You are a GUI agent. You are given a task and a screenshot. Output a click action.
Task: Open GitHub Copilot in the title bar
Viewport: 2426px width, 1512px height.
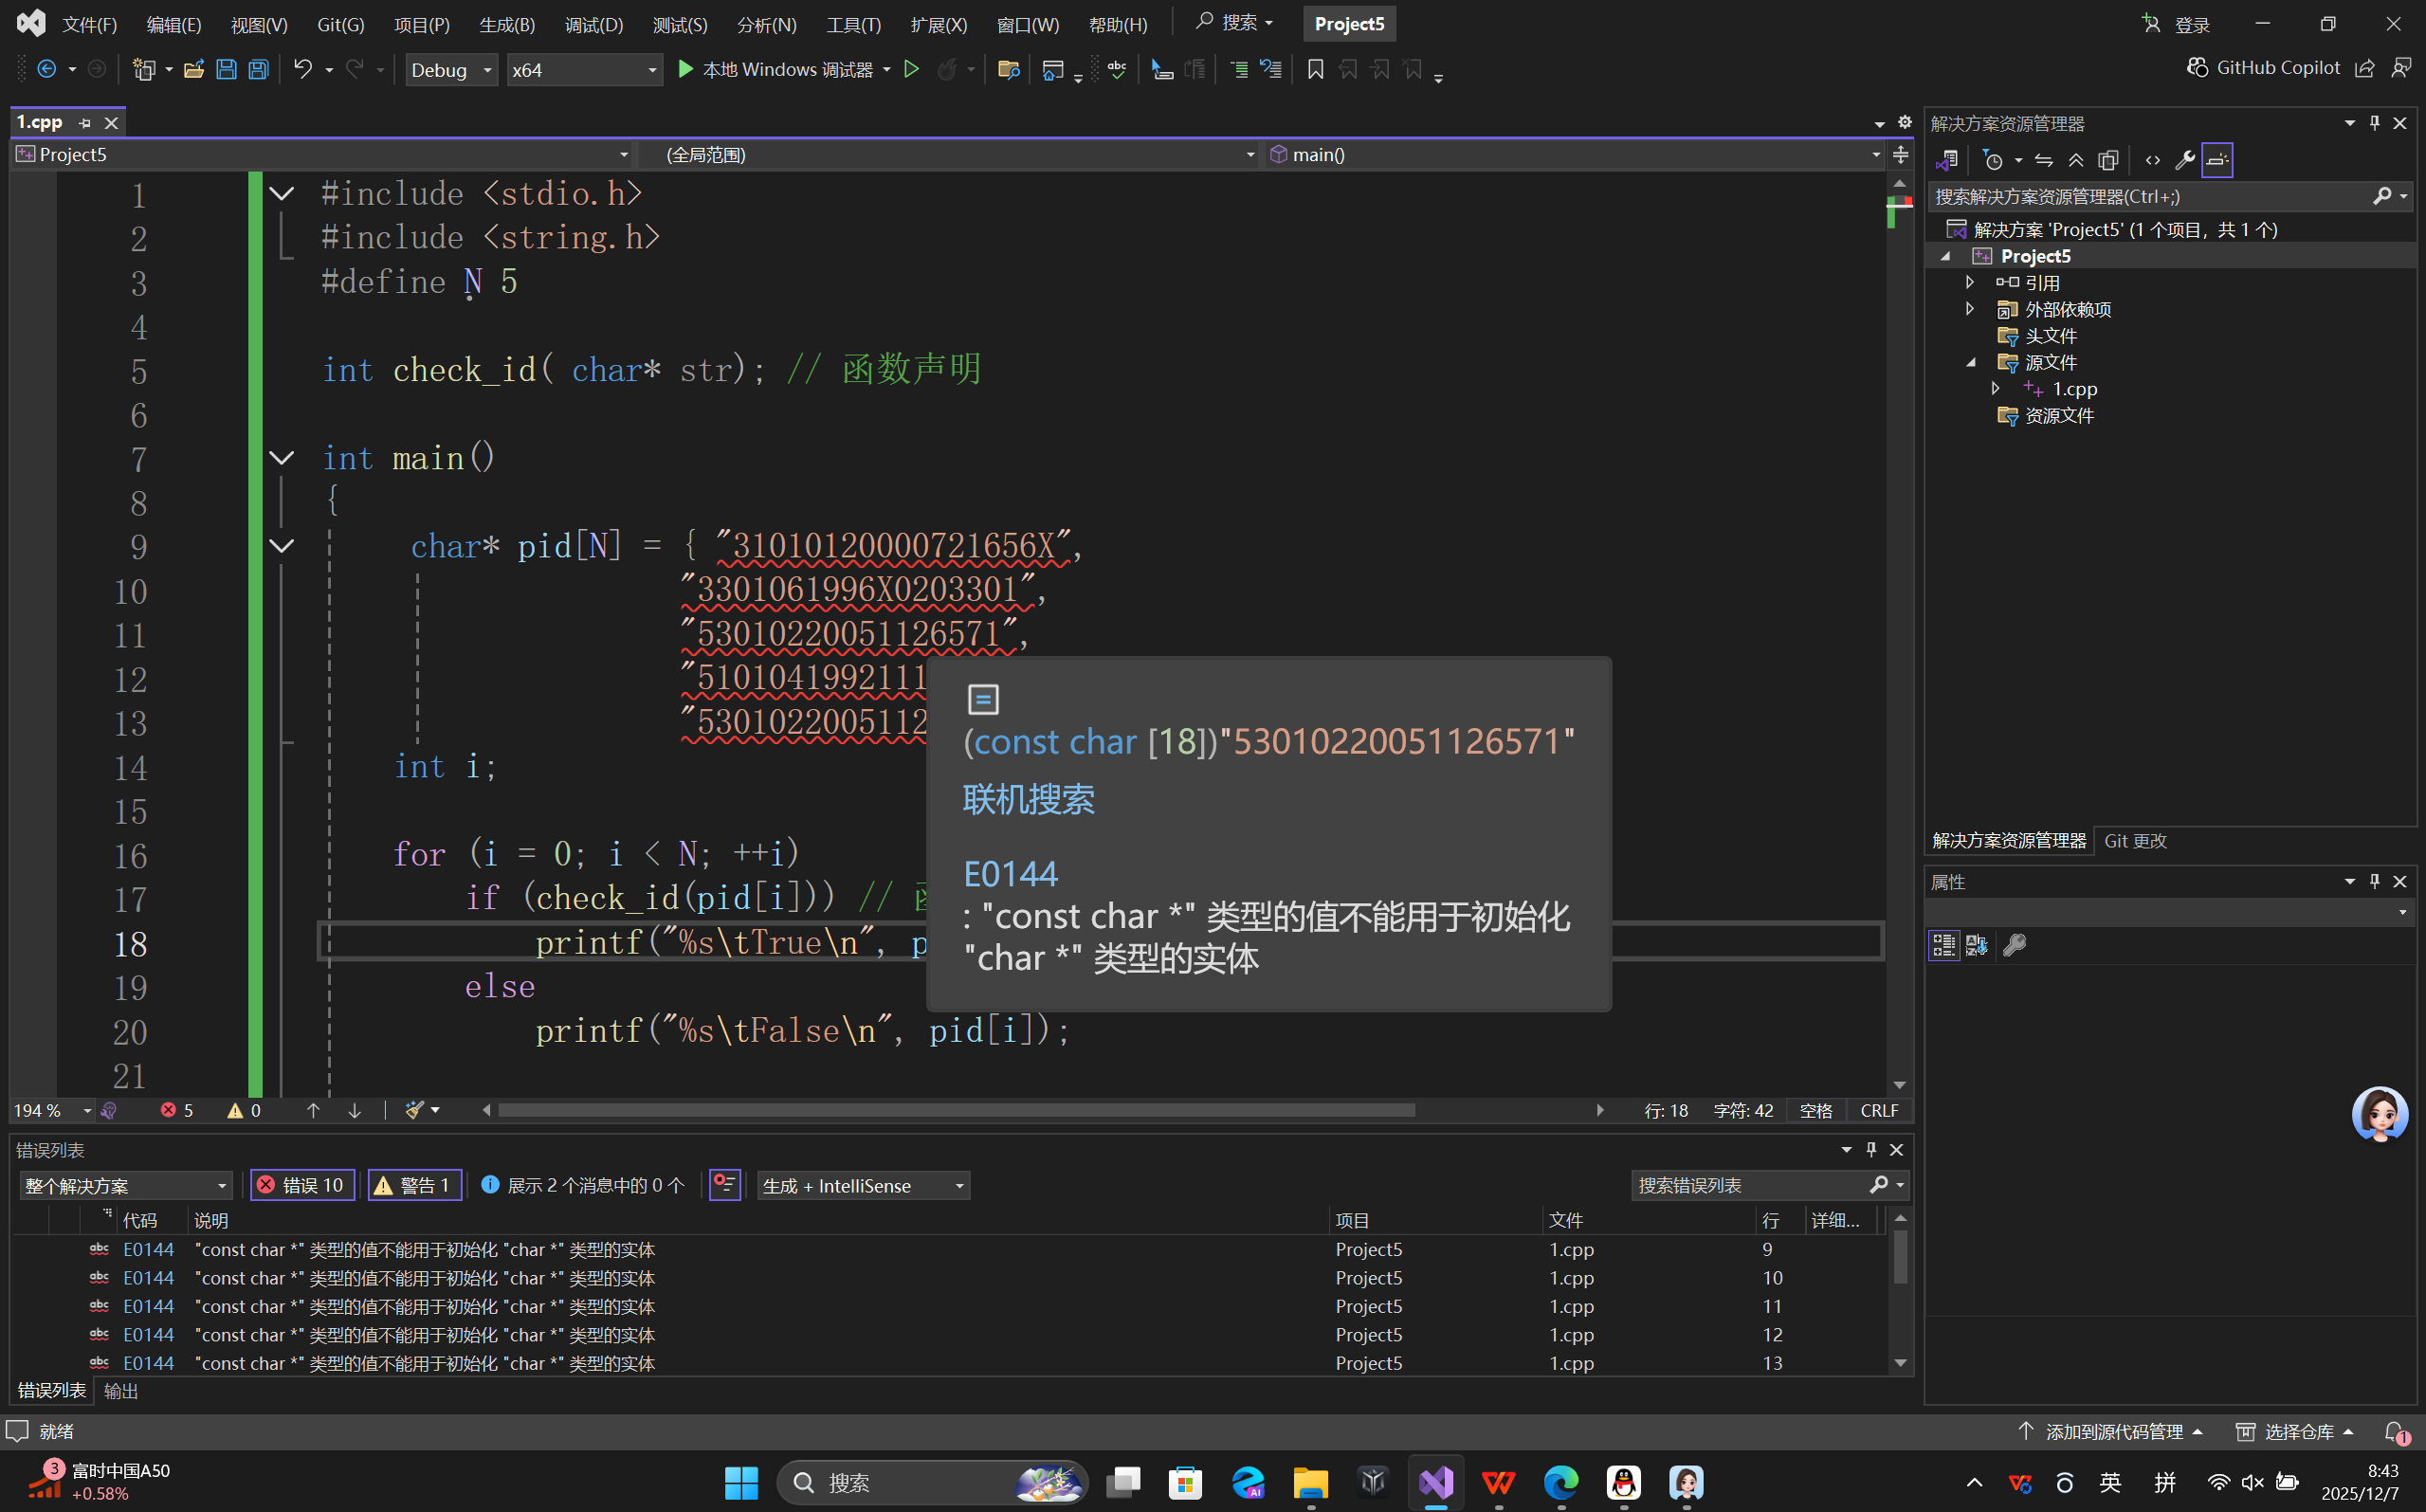2264,67
